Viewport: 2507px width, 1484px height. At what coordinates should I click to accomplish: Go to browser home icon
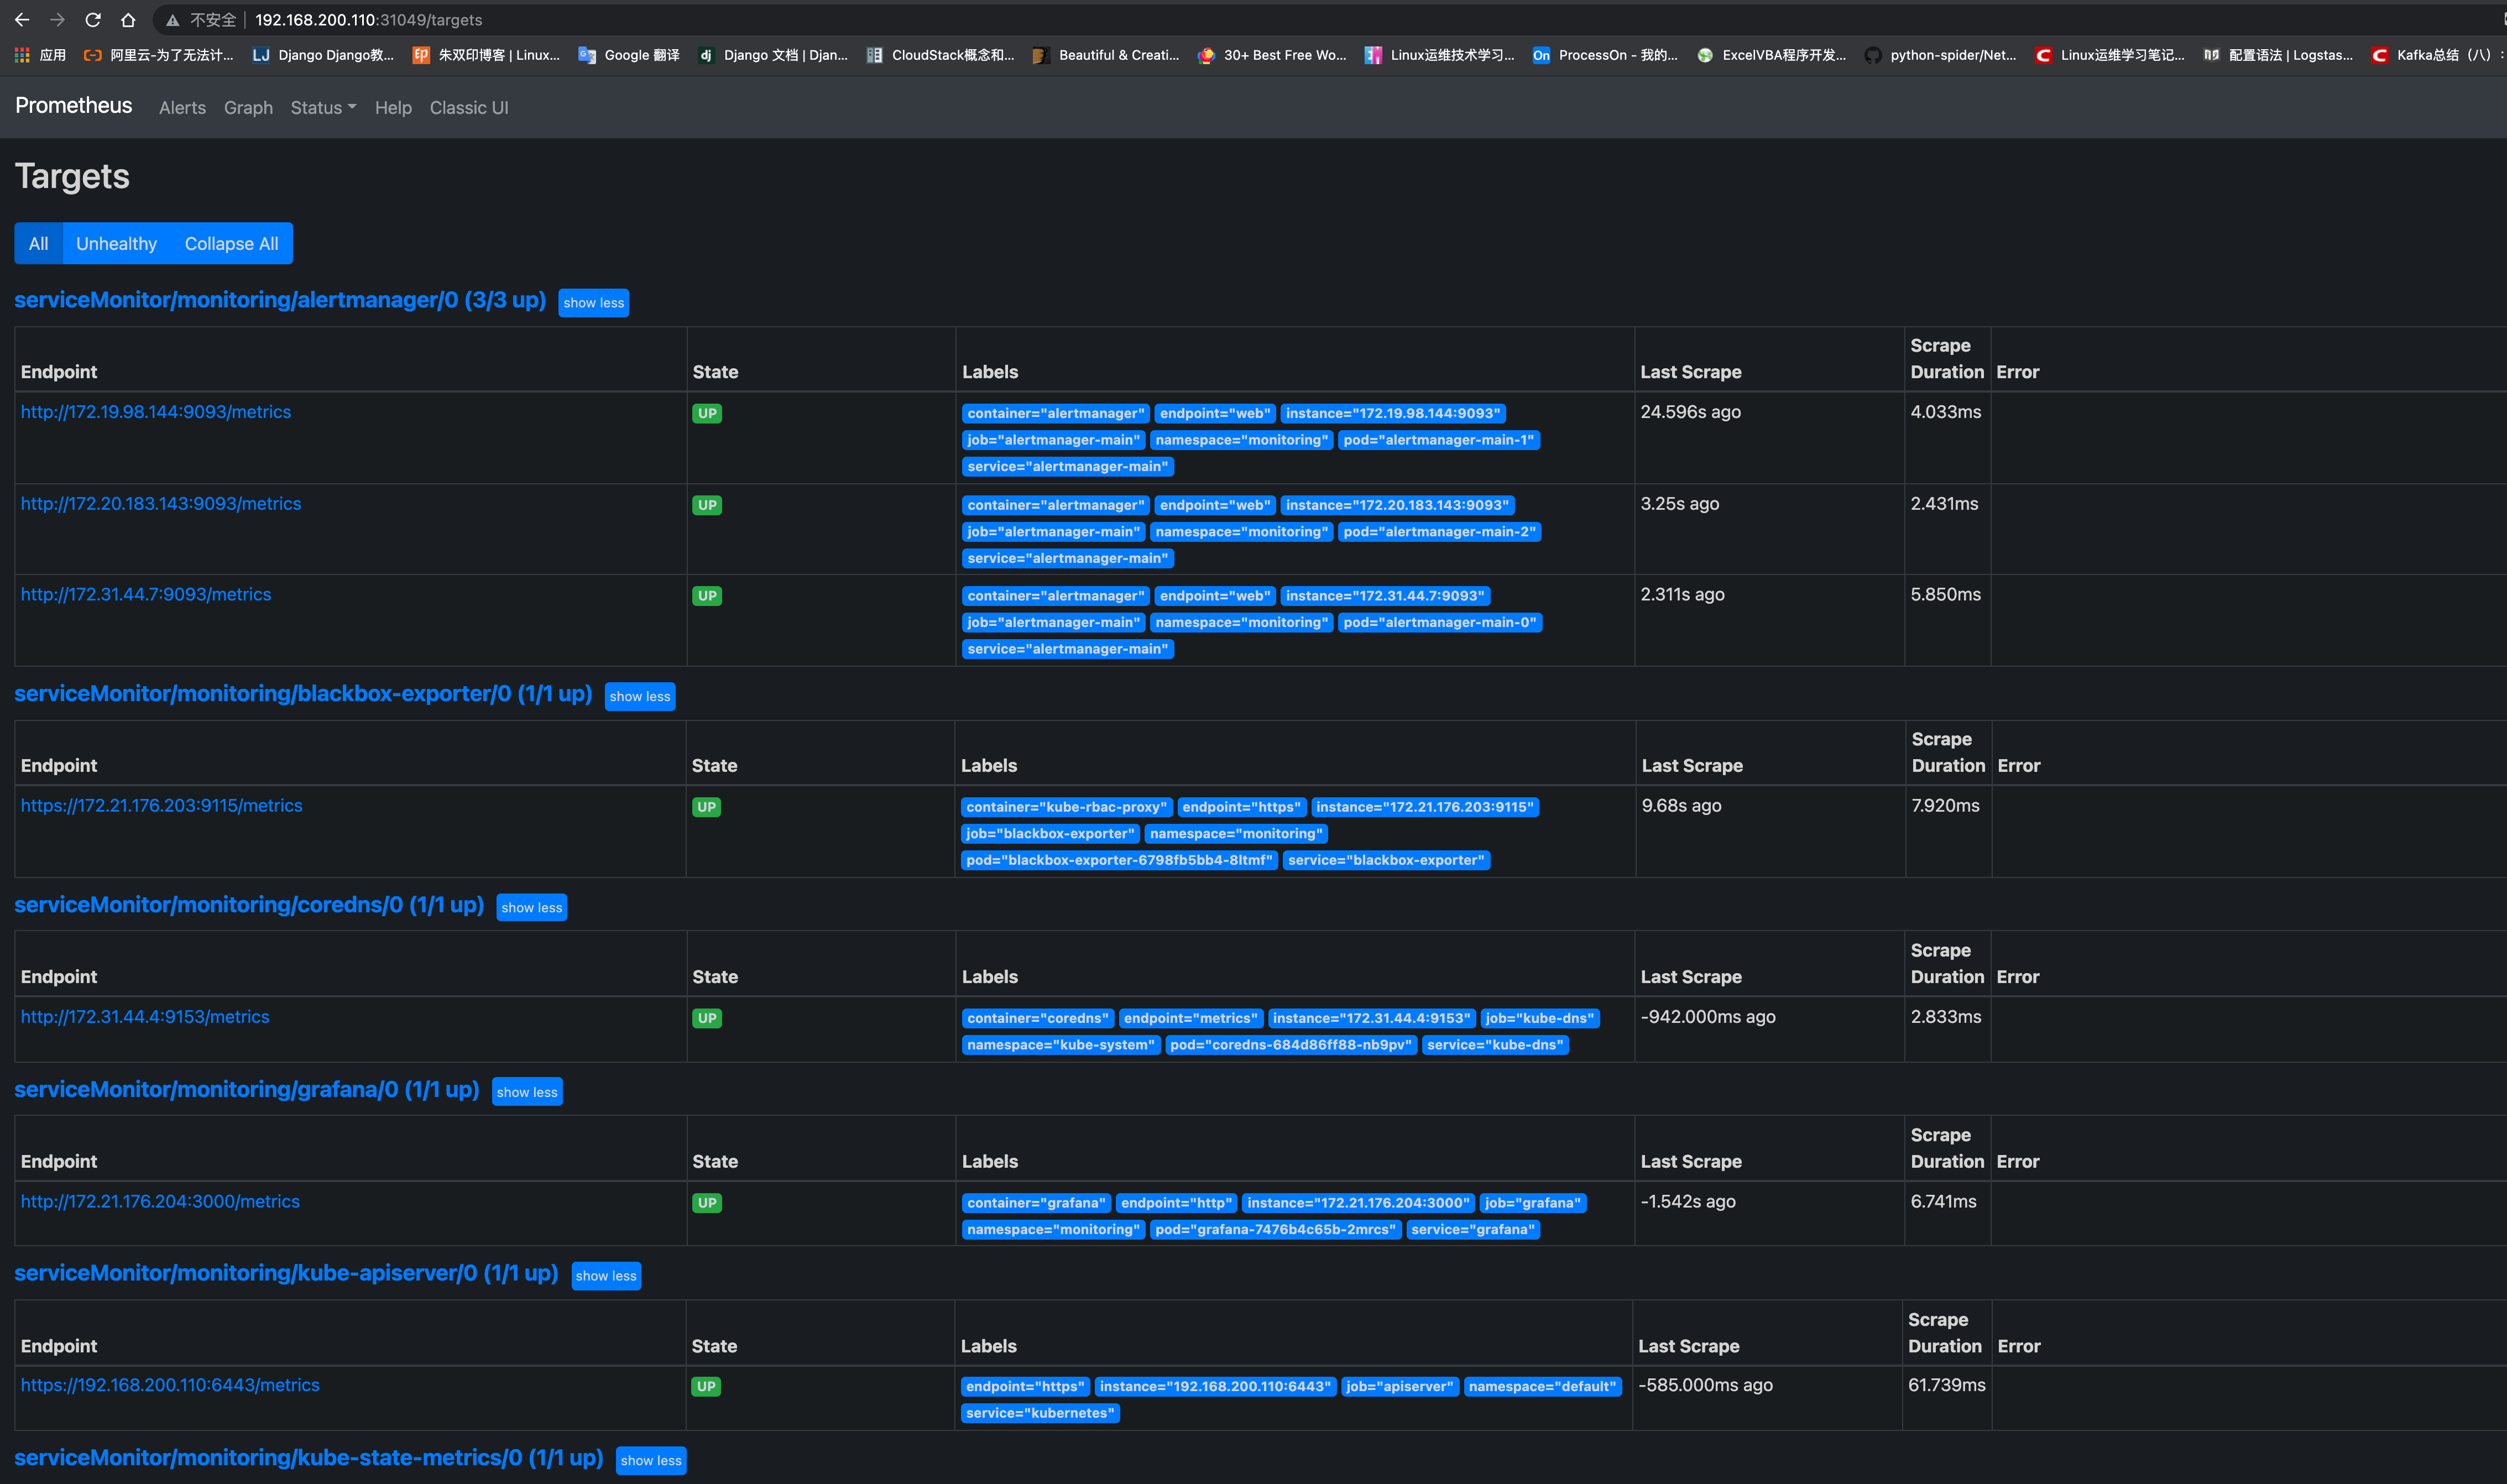[x=128, y=19]
